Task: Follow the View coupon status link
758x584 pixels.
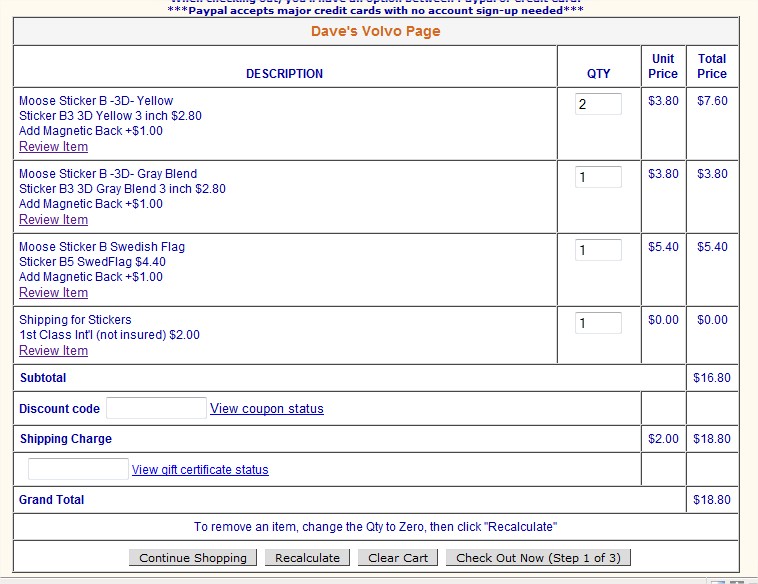Action: click(x=267, y=409)
